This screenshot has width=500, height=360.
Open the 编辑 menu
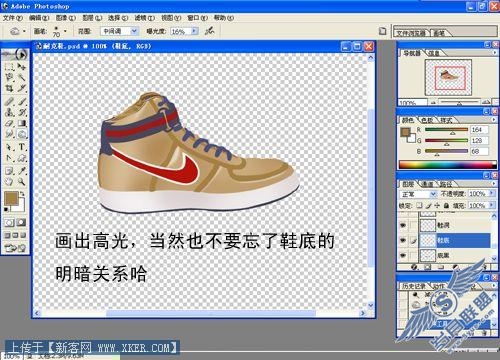[x=39, y=18]
